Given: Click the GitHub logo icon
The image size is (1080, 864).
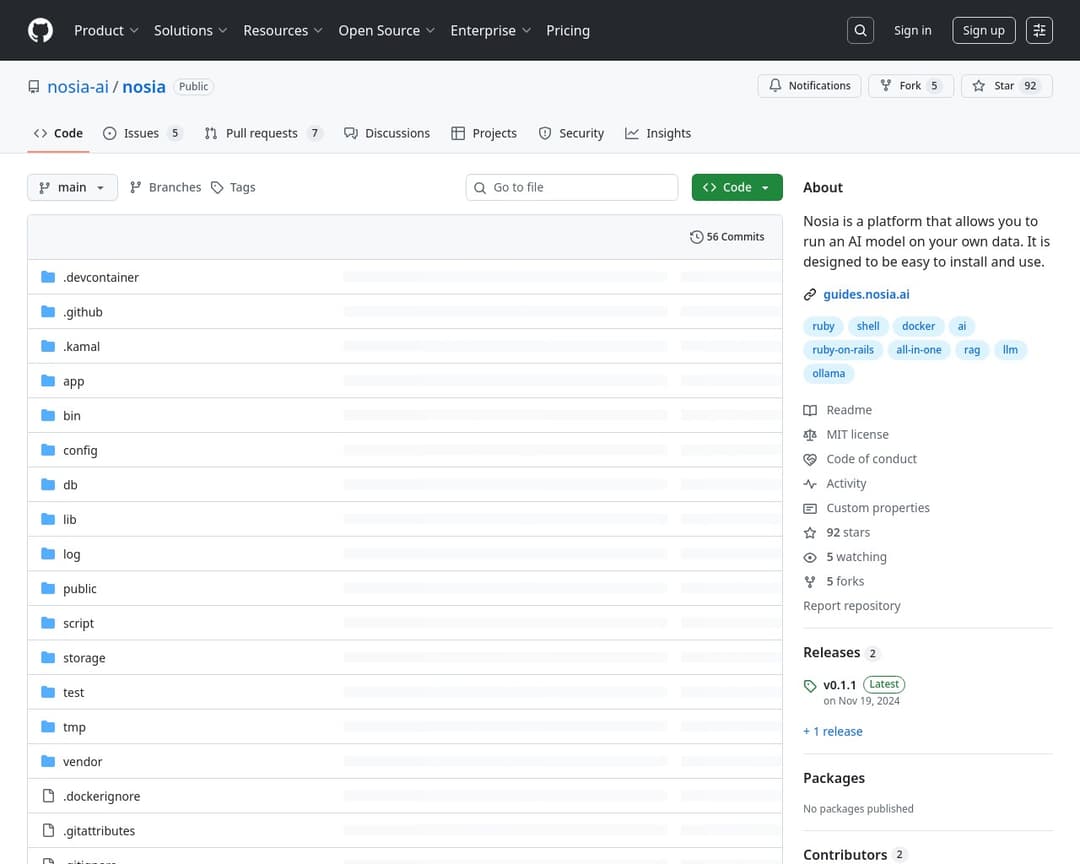Looking at the screenshot, I should [x=40, y=31].
